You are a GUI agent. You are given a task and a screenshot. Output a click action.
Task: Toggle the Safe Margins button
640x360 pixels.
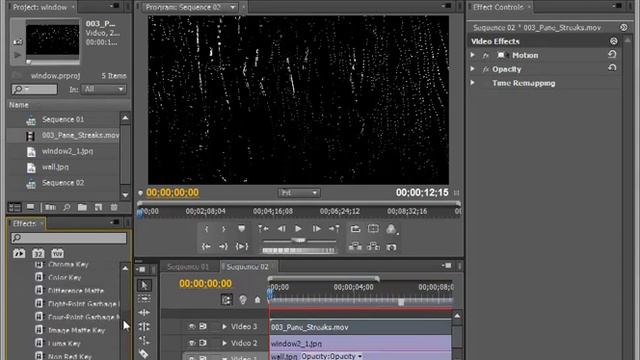pyautogui.click(x=373, y=229)
